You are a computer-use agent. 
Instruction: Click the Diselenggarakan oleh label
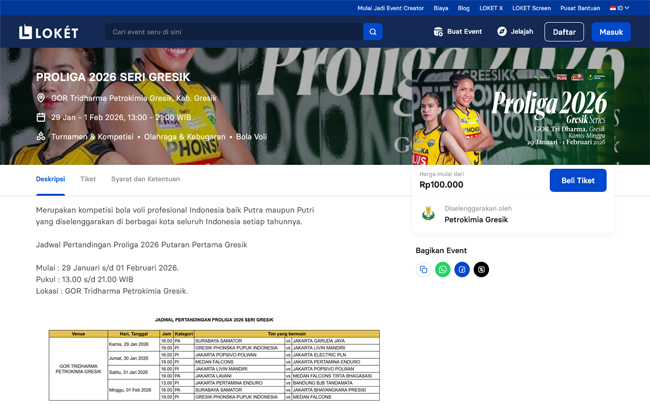478,208
